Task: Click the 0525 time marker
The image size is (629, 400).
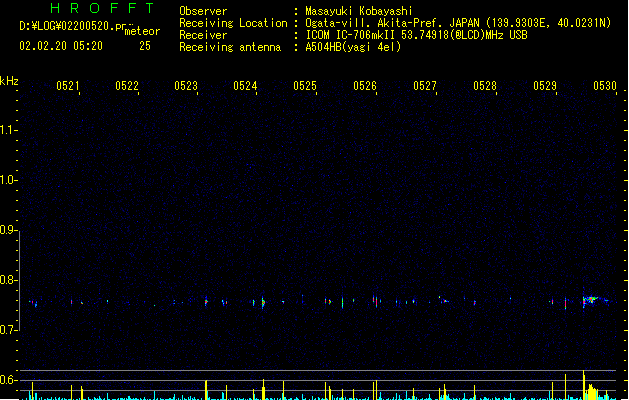Action: [305, 86]
